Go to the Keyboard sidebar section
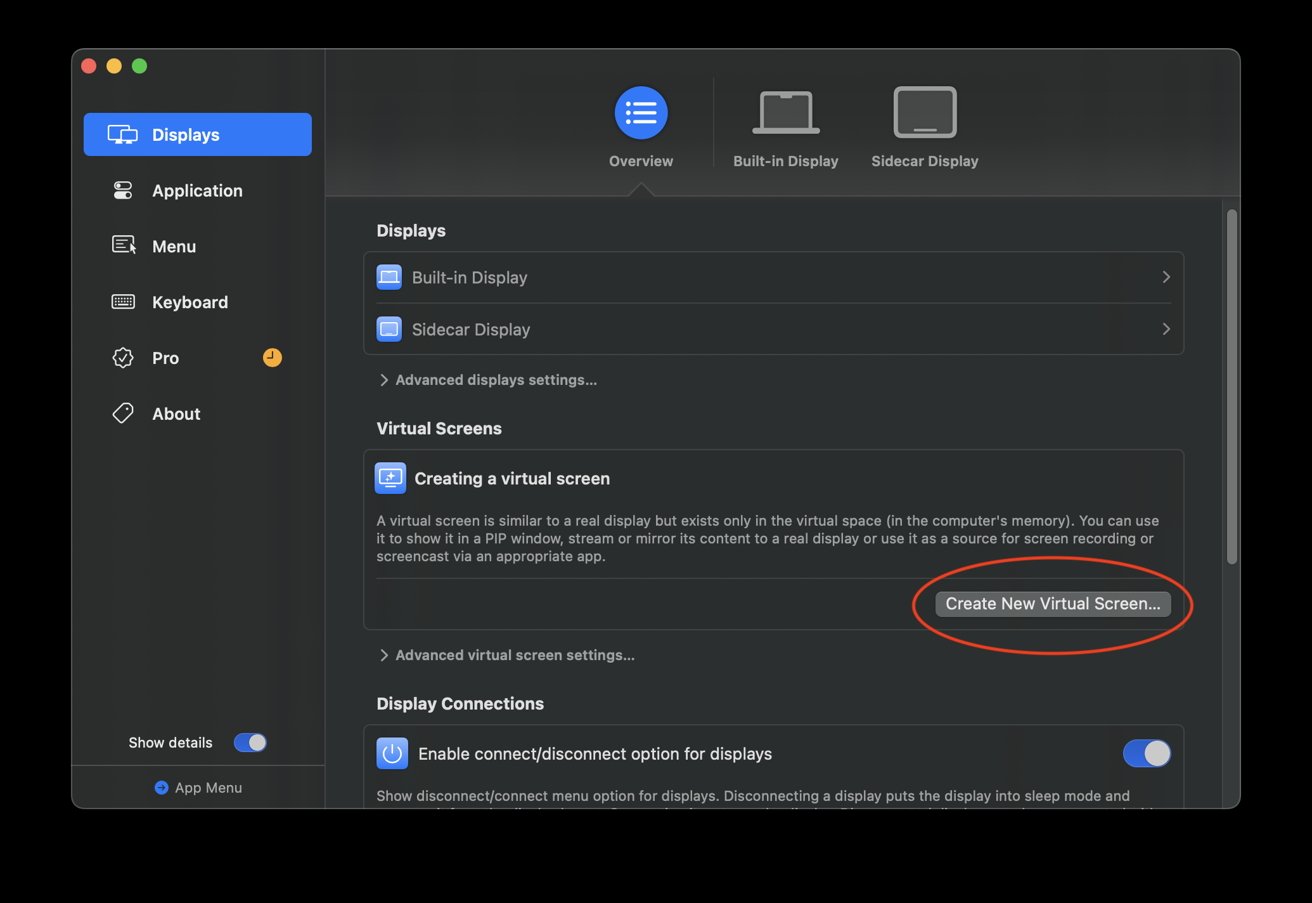The height and width of the screenshot is (903, 1312). [x=189, y=302]
